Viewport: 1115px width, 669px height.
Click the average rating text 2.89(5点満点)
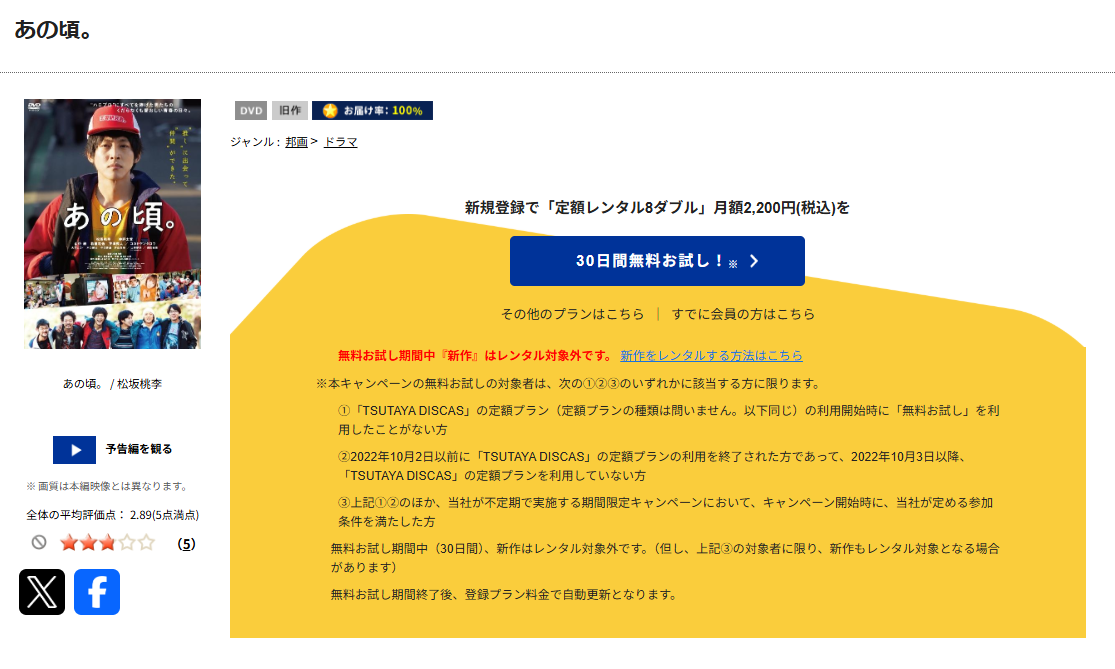coord(164,515)
